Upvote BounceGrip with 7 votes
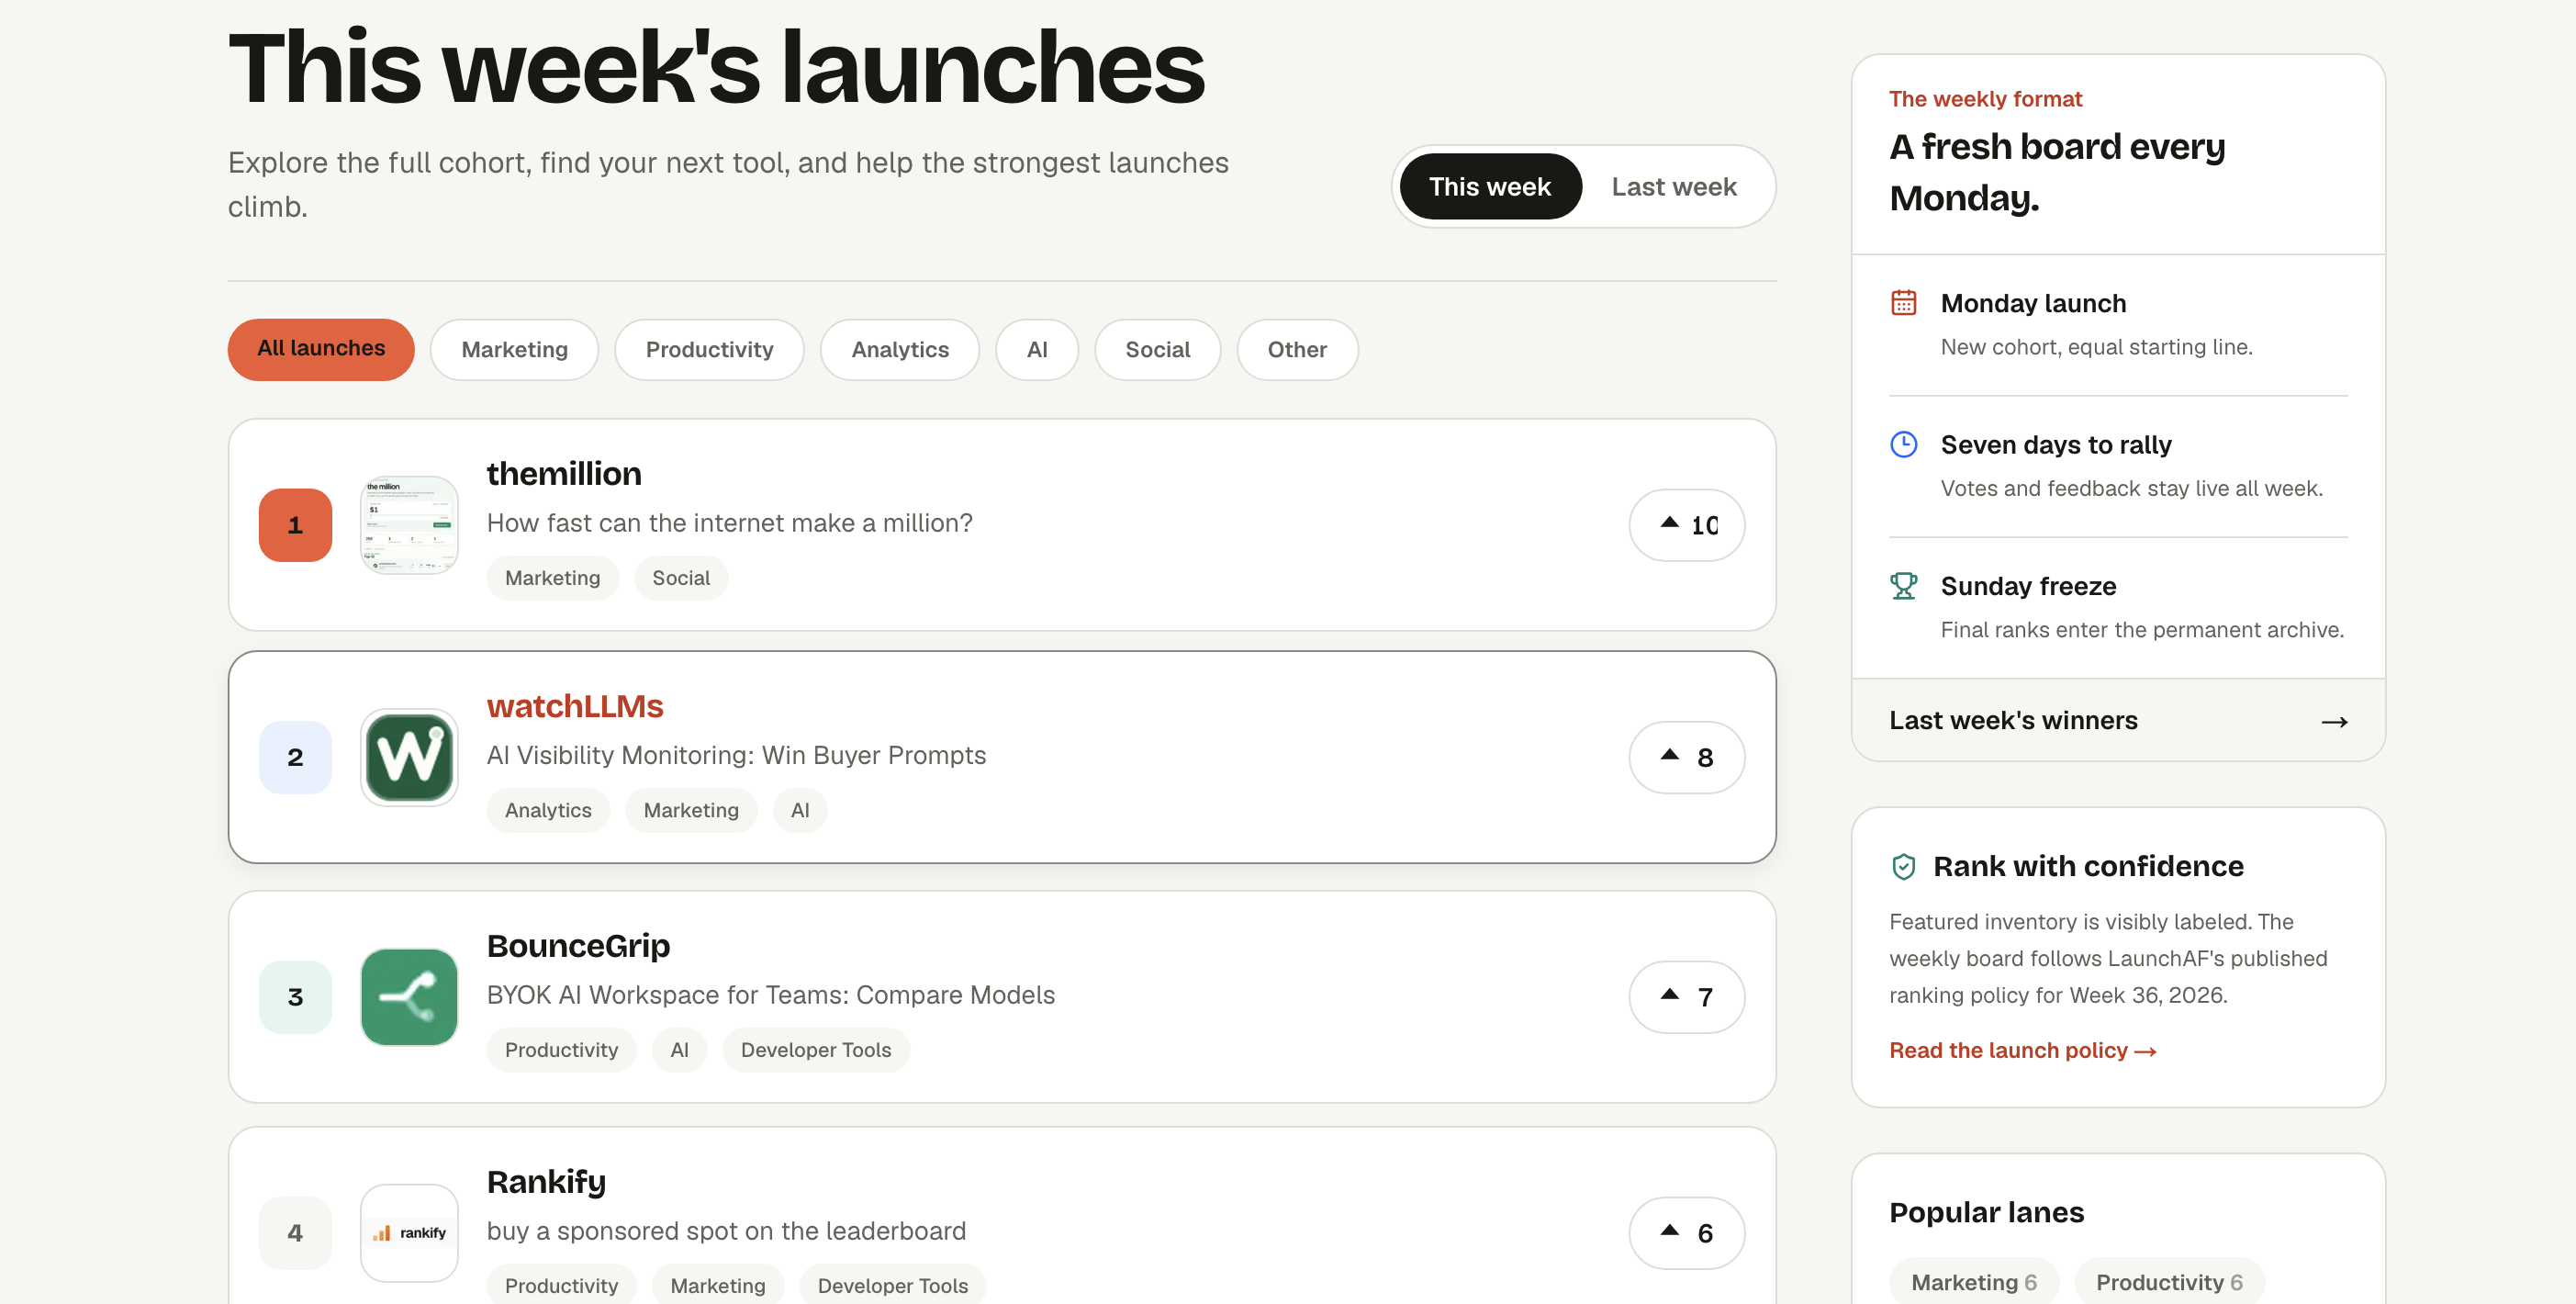 coord(1687,997)
